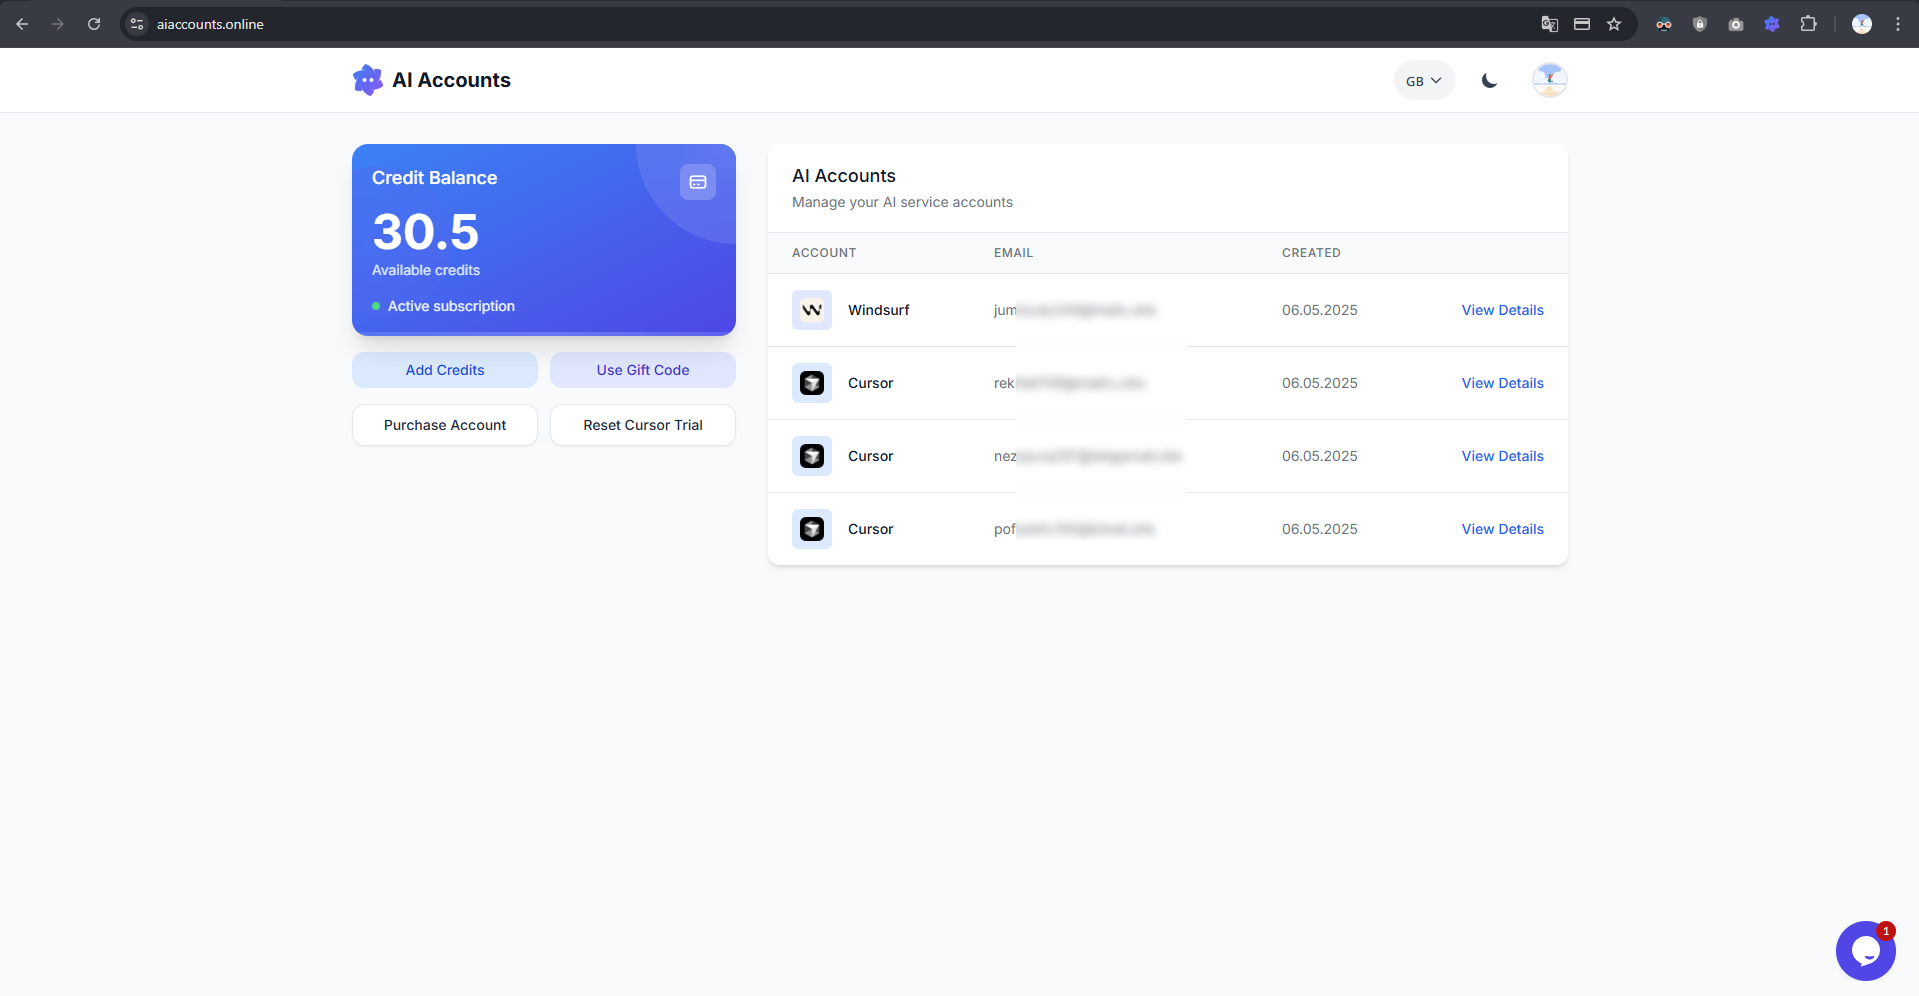Screen dimensions: 1919x996
Task: Click the Credit Balance heading
Action: [x=434, y=178]
